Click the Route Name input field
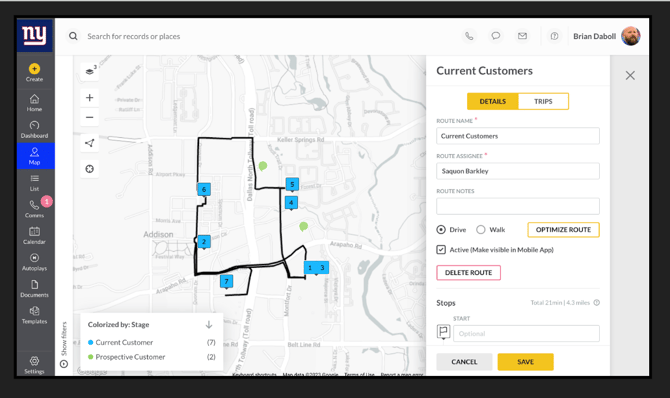The image size is (670, 398). (x=518, y=136)
